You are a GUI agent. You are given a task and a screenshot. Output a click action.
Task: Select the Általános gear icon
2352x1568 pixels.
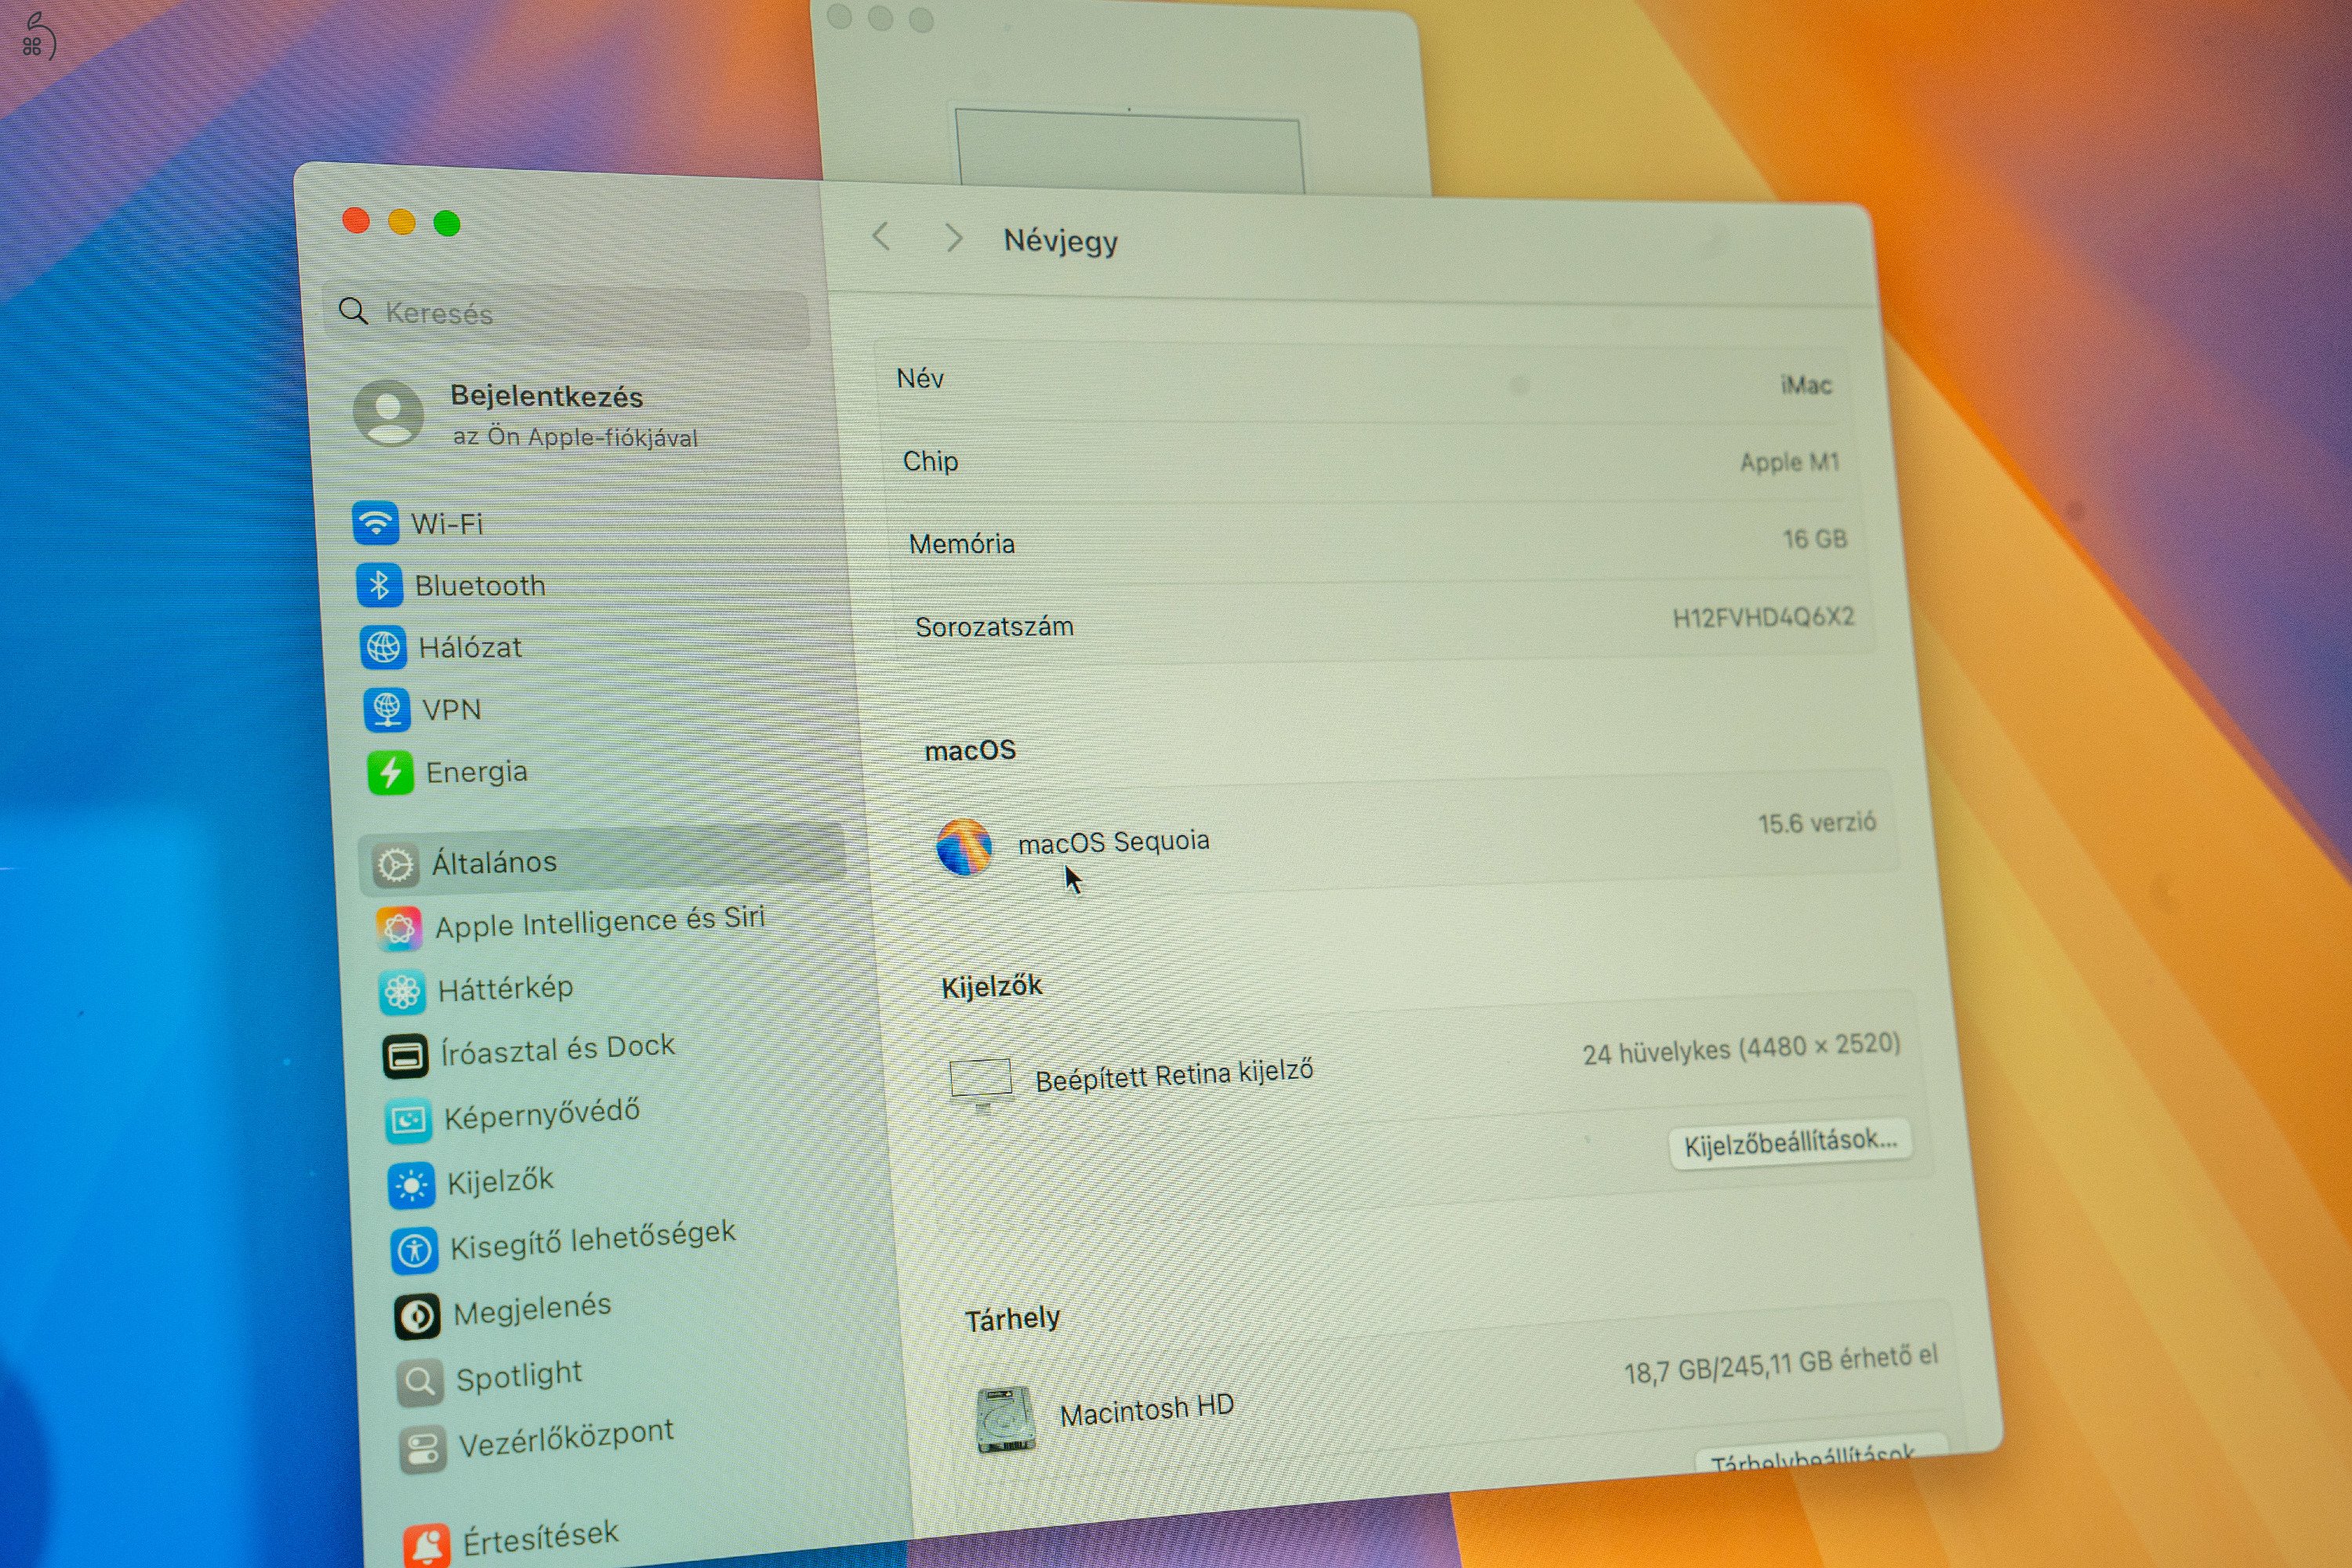tap(395, 865)
